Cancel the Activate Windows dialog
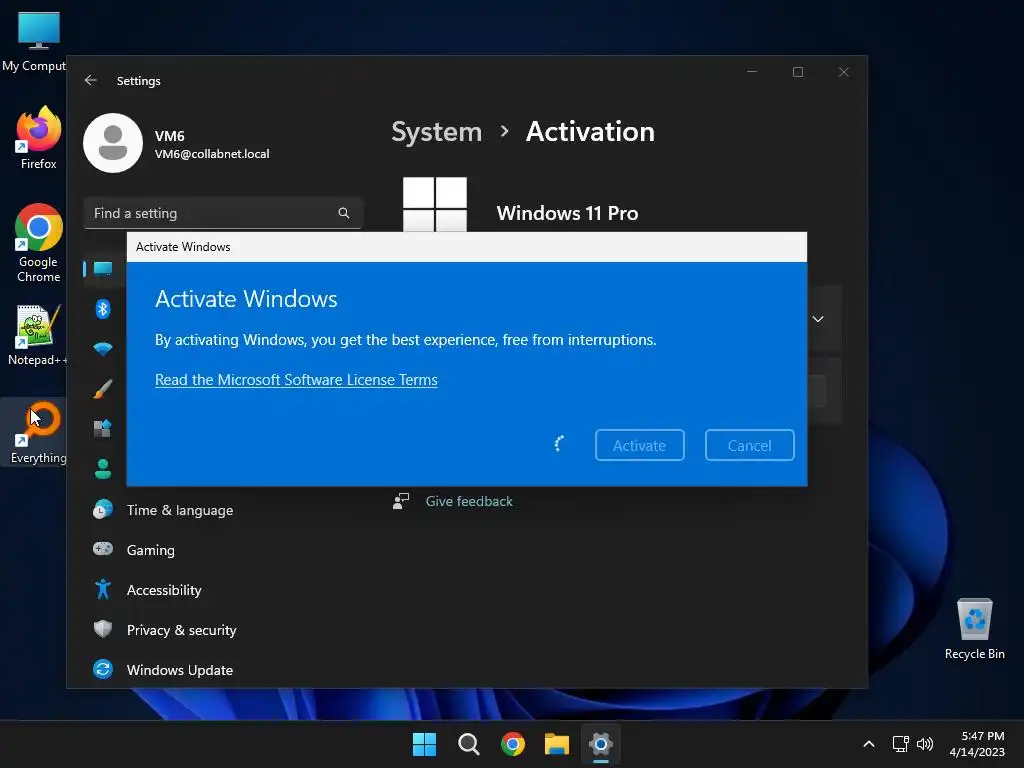1024x768 pixels. click(x=749, y=445)
